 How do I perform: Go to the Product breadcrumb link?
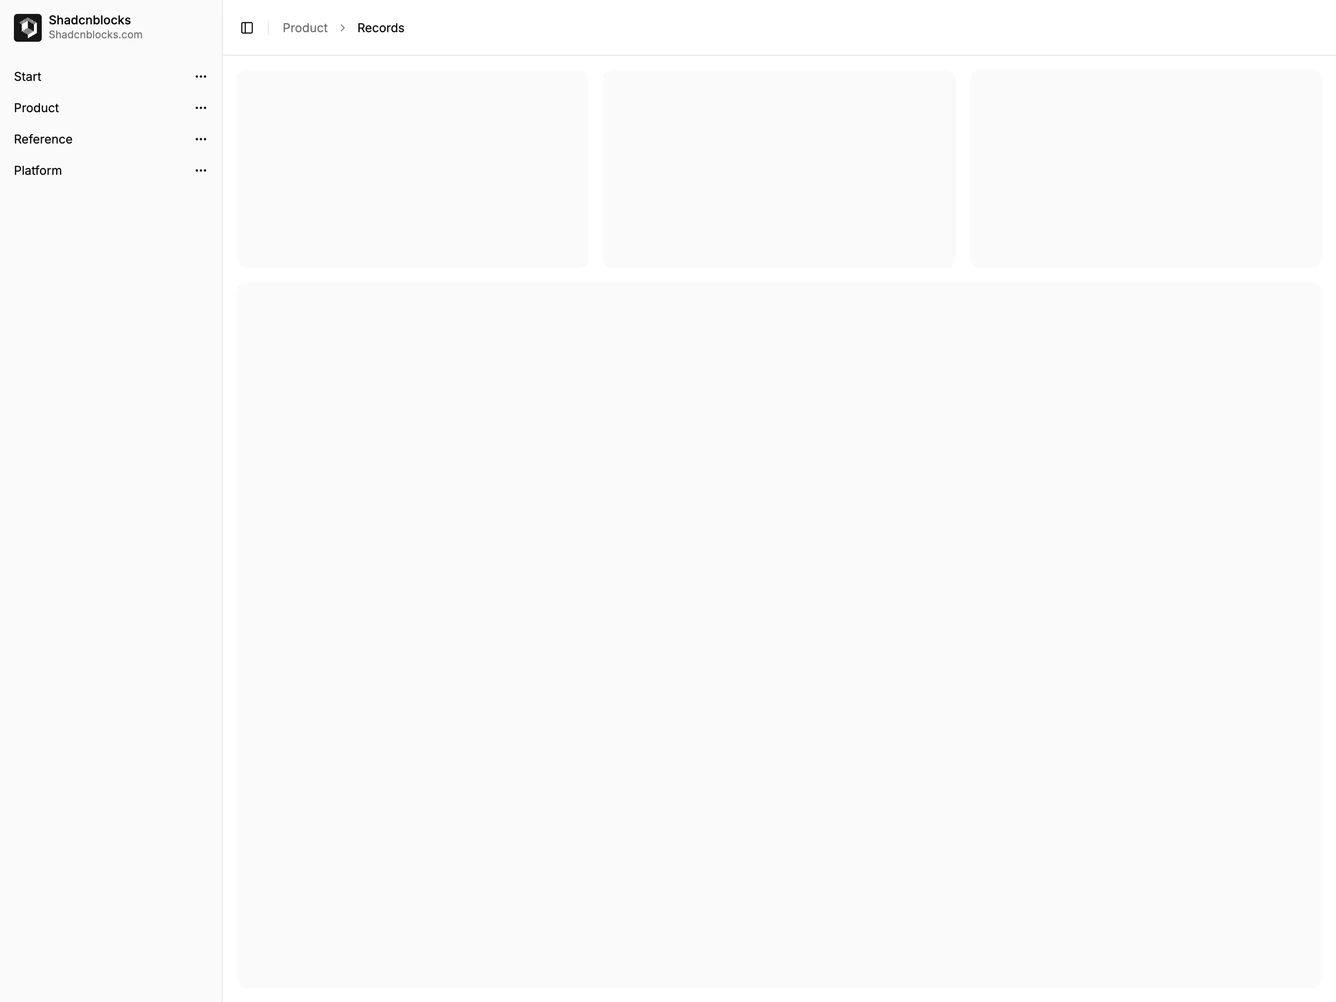(x=305, y=28)
